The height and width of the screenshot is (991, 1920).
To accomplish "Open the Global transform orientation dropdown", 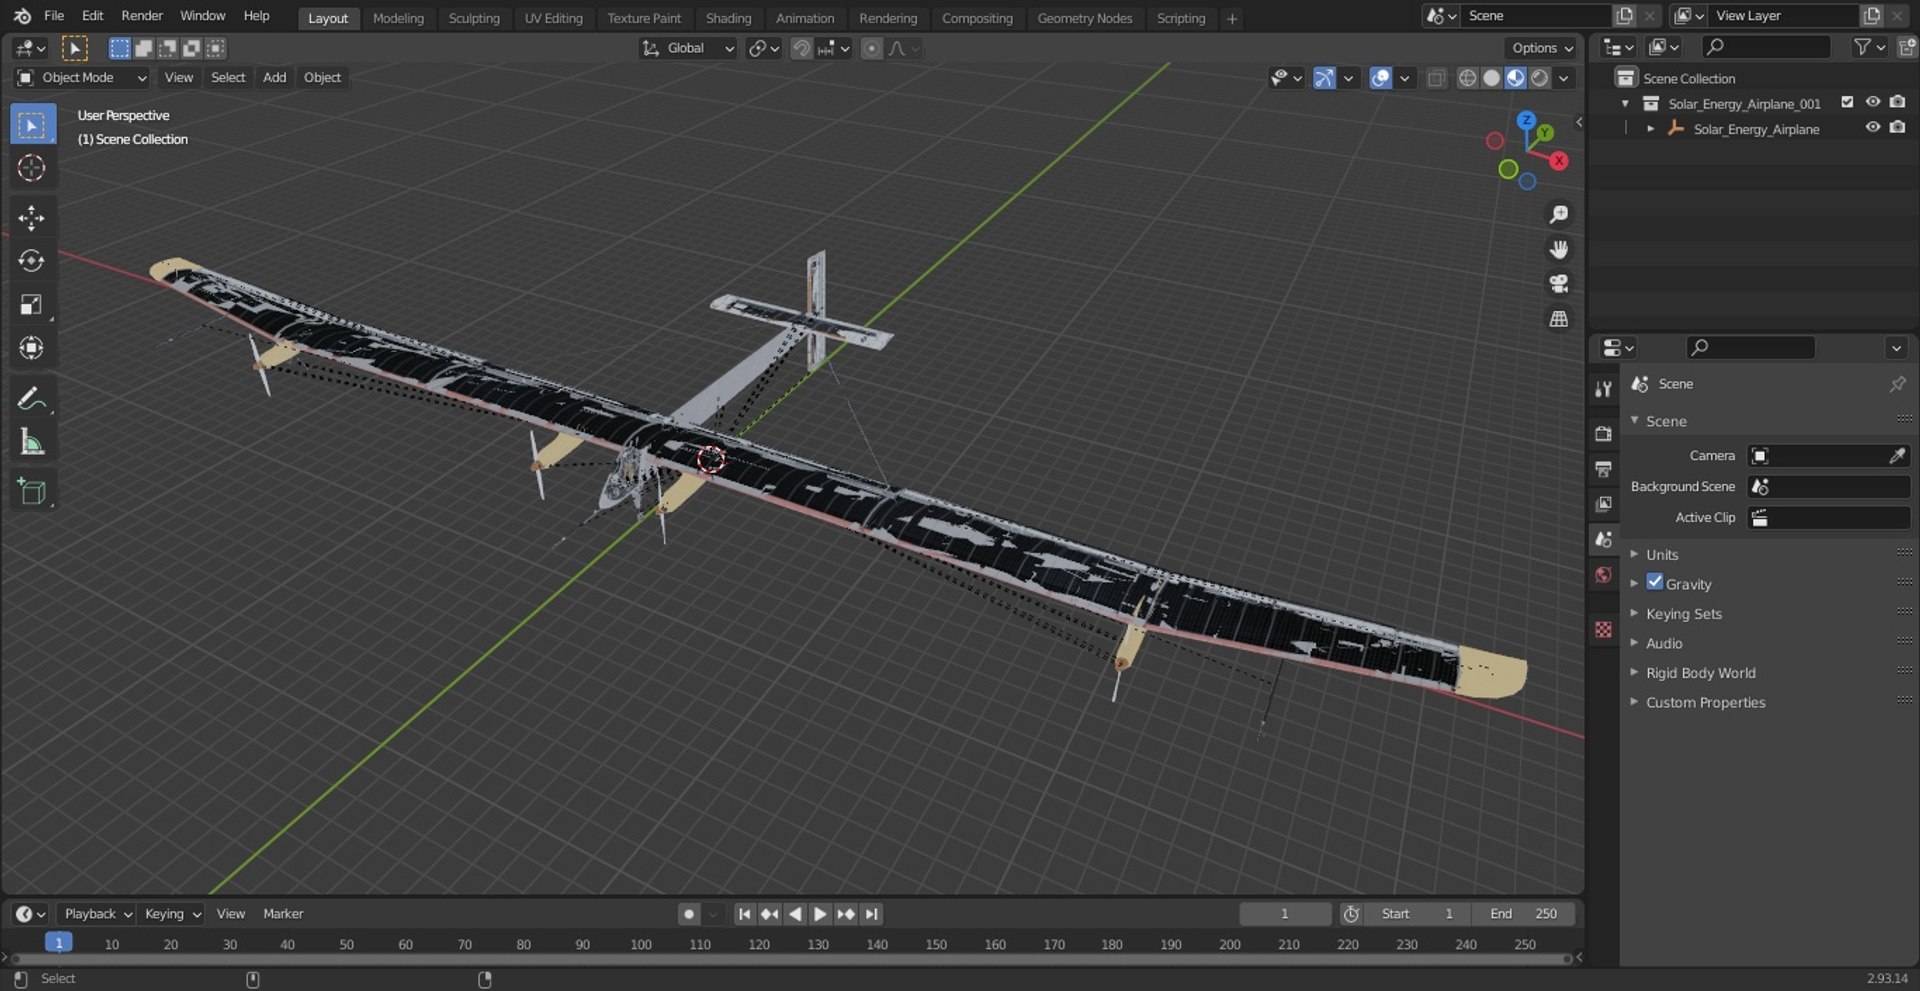I will click(x=688, y=48).
